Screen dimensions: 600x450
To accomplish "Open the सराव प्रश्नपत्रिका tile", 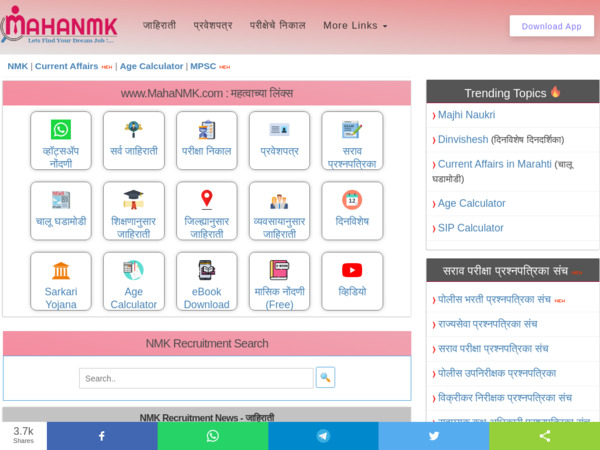I will click(x=352, y=140).
